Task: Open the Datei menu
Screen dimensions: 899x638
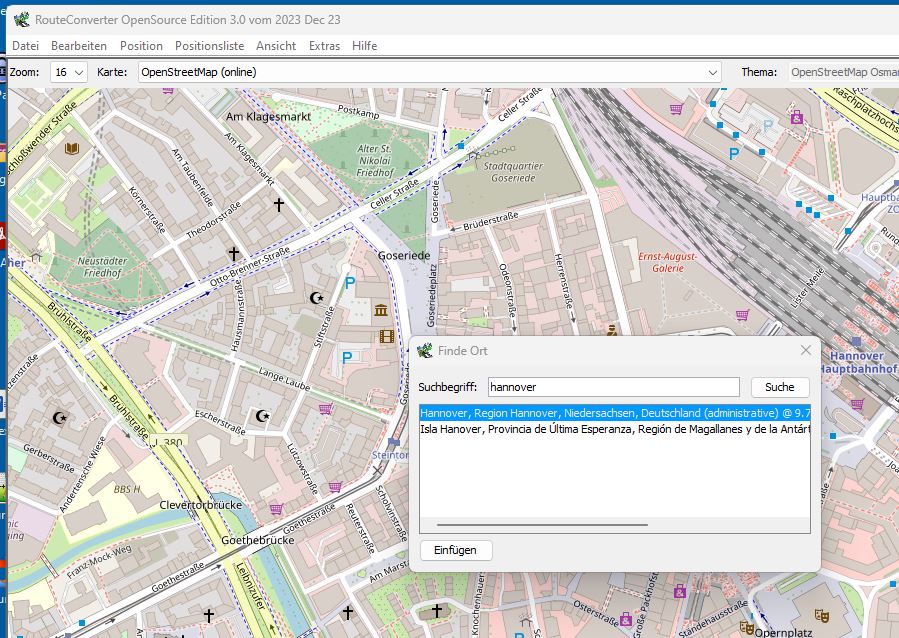Action: click(25, 46)
